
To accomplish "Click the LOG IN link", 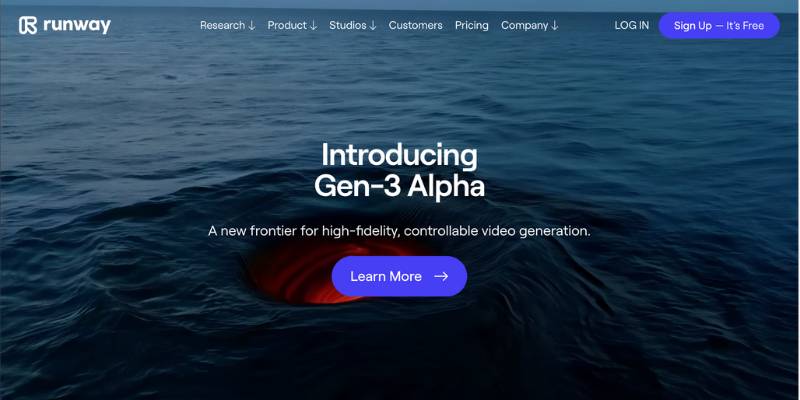I will [x=632, y=26].
